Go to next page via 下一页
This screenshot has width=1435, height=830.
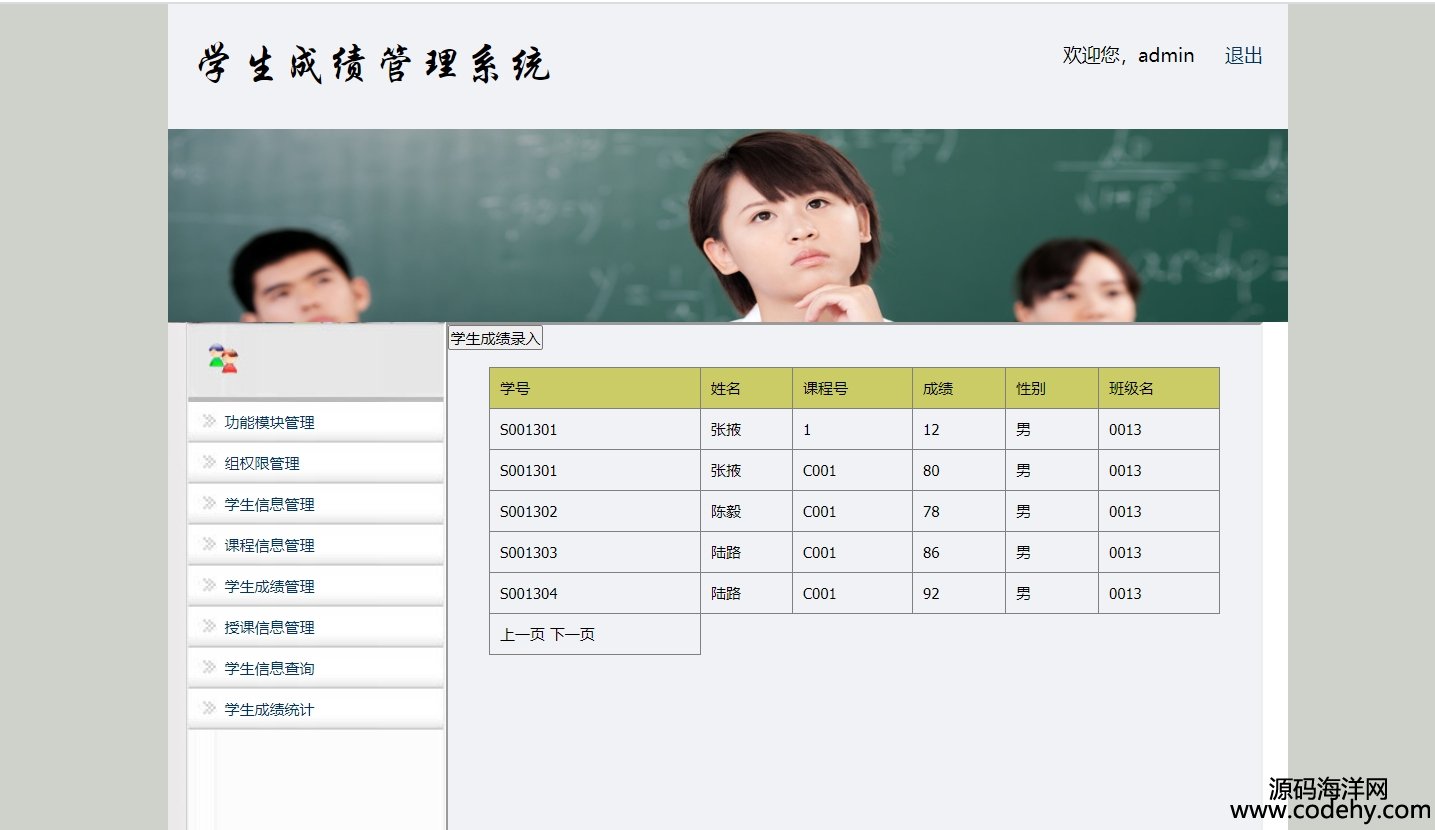573,635
